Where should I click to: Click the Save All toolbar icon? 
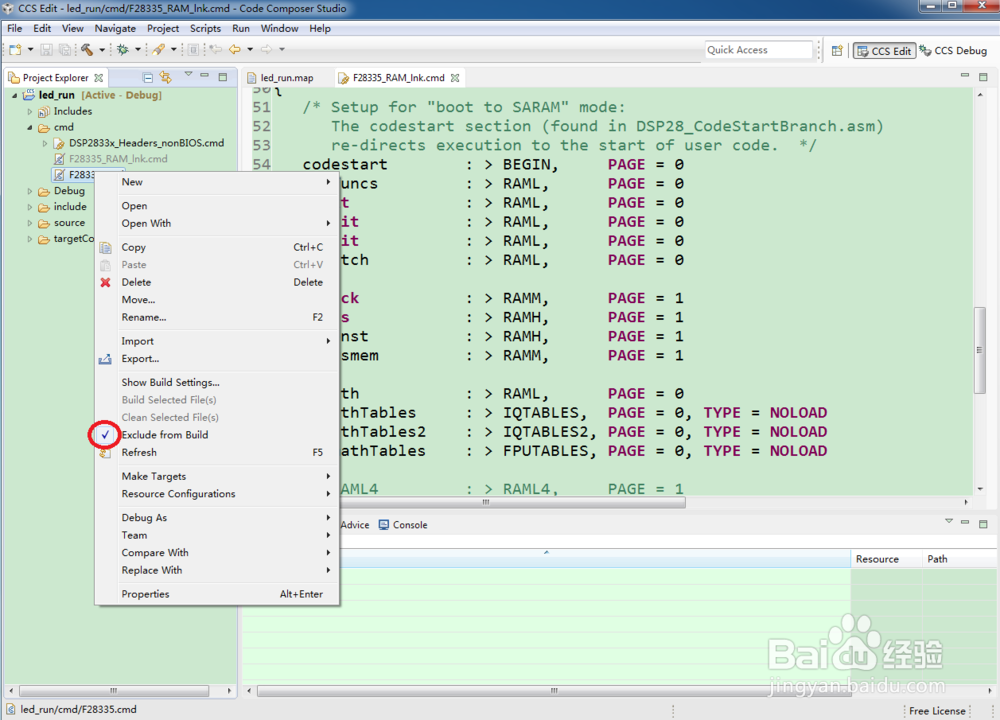[64, 50]
